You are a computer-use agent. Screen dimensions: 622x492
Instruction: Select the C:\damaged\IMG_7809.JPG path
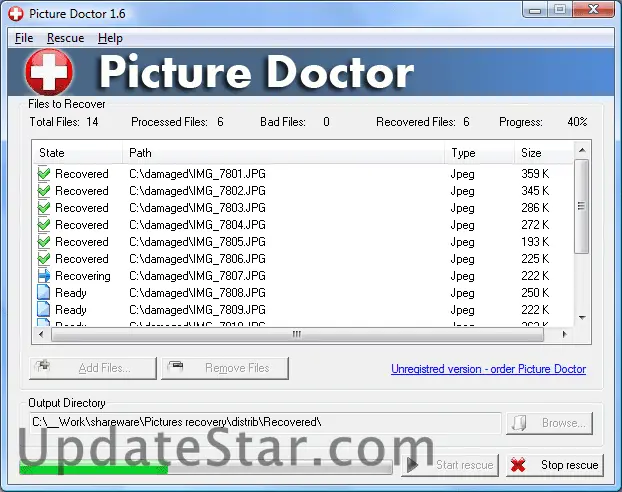(x=197, y=310)
